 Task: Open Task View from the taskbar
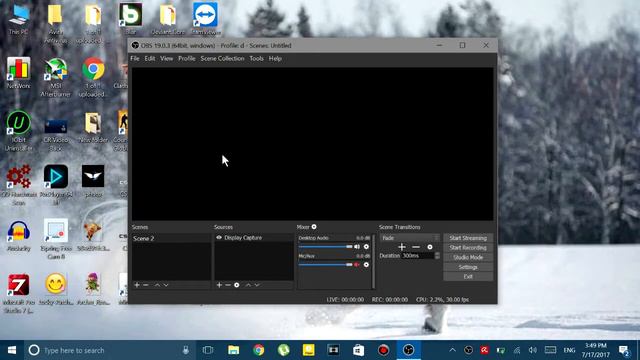[x=208, y=350]
